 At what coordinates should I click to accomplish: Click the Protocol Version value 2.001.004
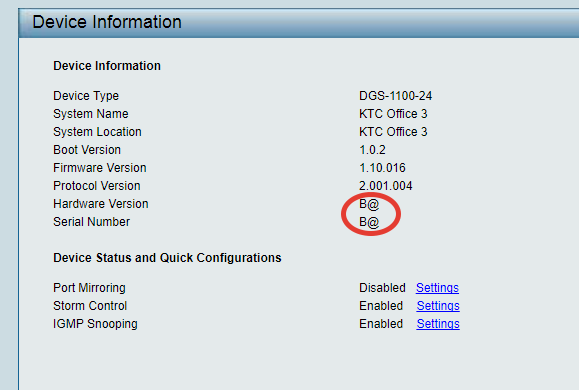pyautogui.click(x=386, y=186)
